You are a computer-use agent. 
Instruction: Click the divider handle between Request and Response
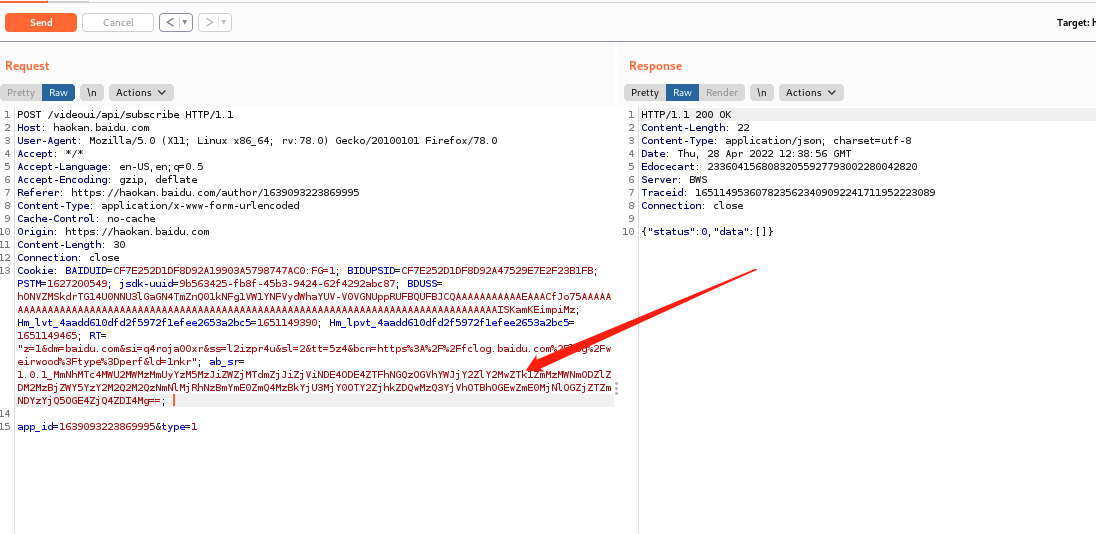(x=616, y=388)
